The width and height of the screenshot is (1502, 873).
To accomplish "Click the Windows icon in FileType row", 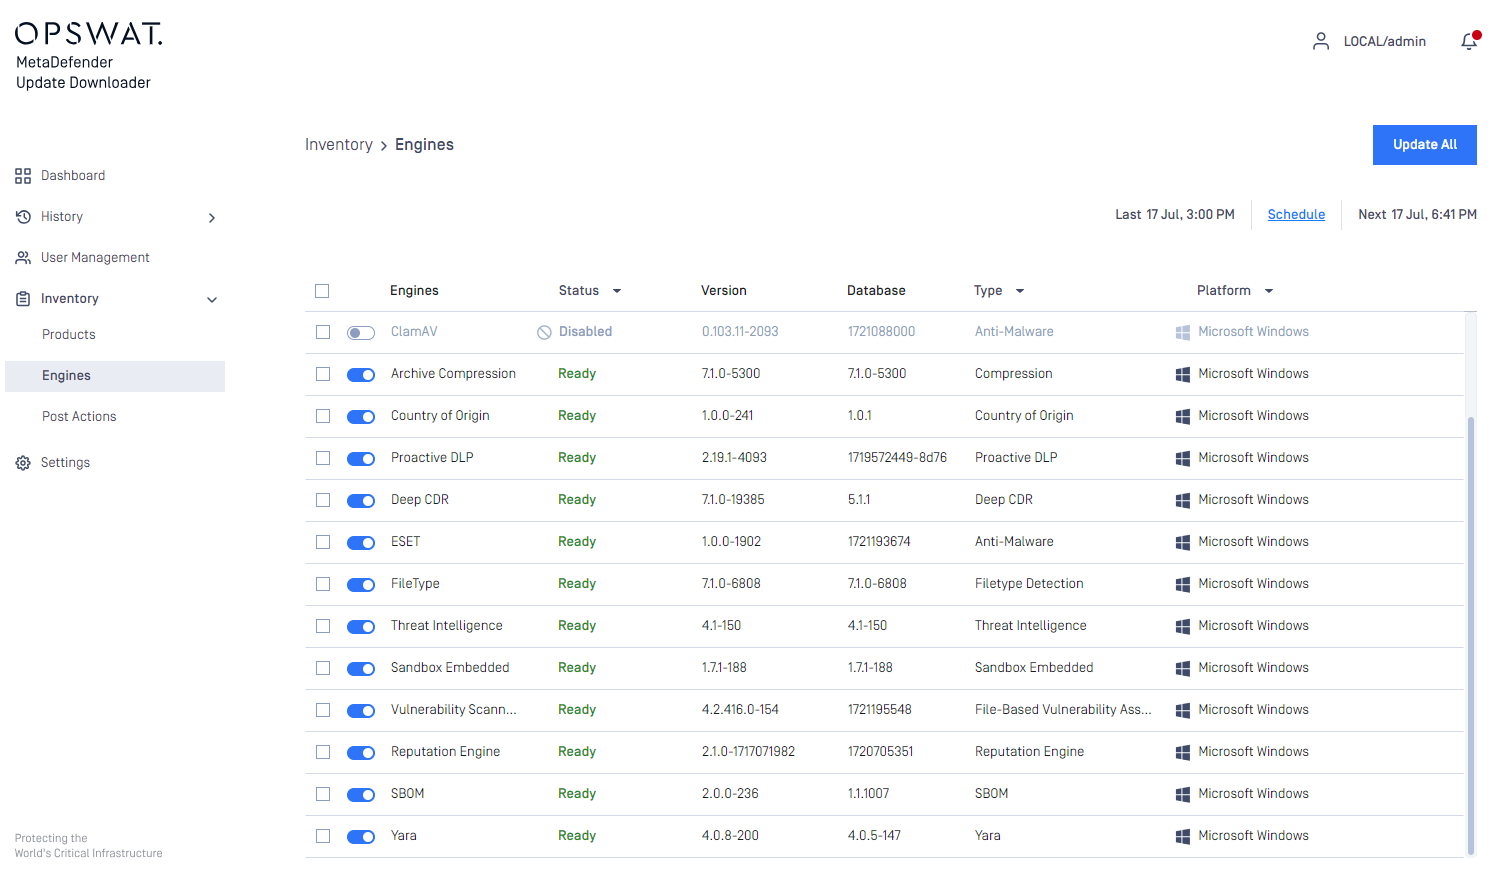I will tap(1183, 584).
